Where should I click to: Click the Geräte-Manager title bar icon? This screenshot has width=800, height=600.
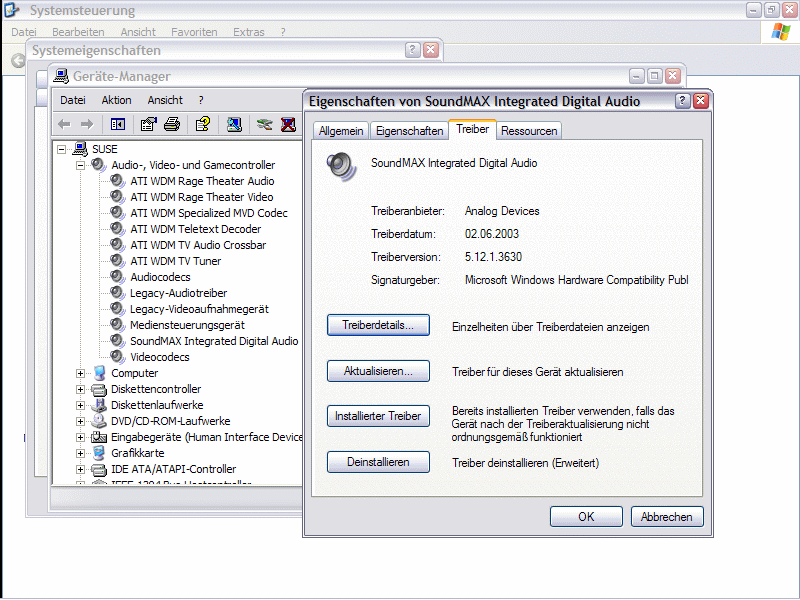pos(61,76)
